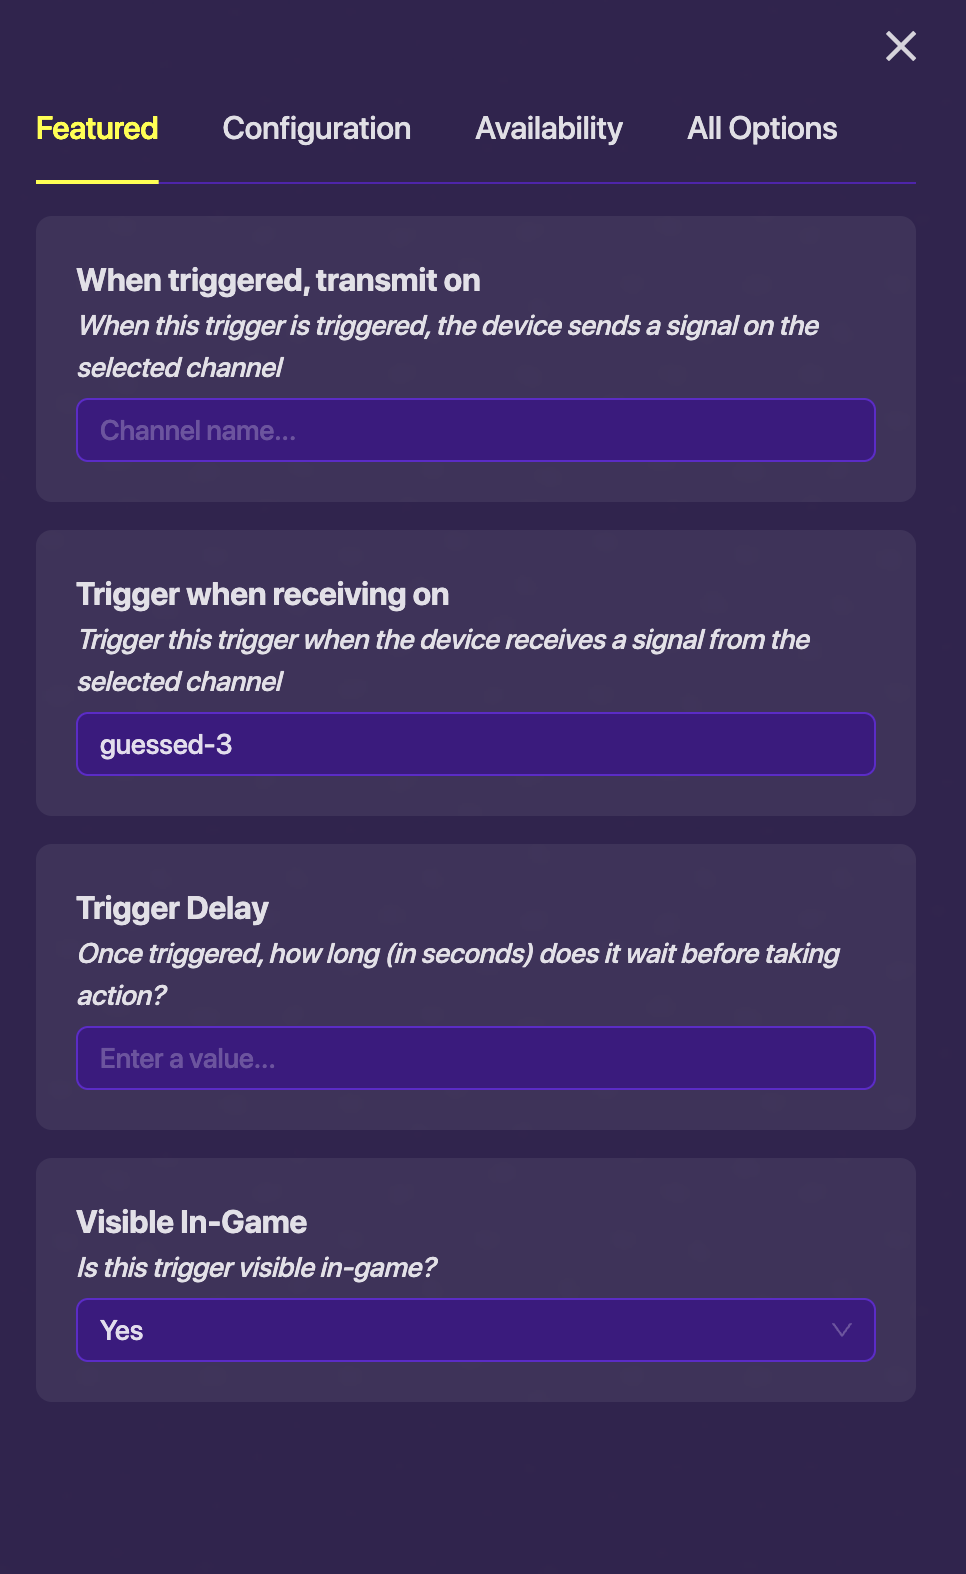This screenshot has width=966, height=1574.
Task: Switch to the Featured tab
Action: point(97,129)
